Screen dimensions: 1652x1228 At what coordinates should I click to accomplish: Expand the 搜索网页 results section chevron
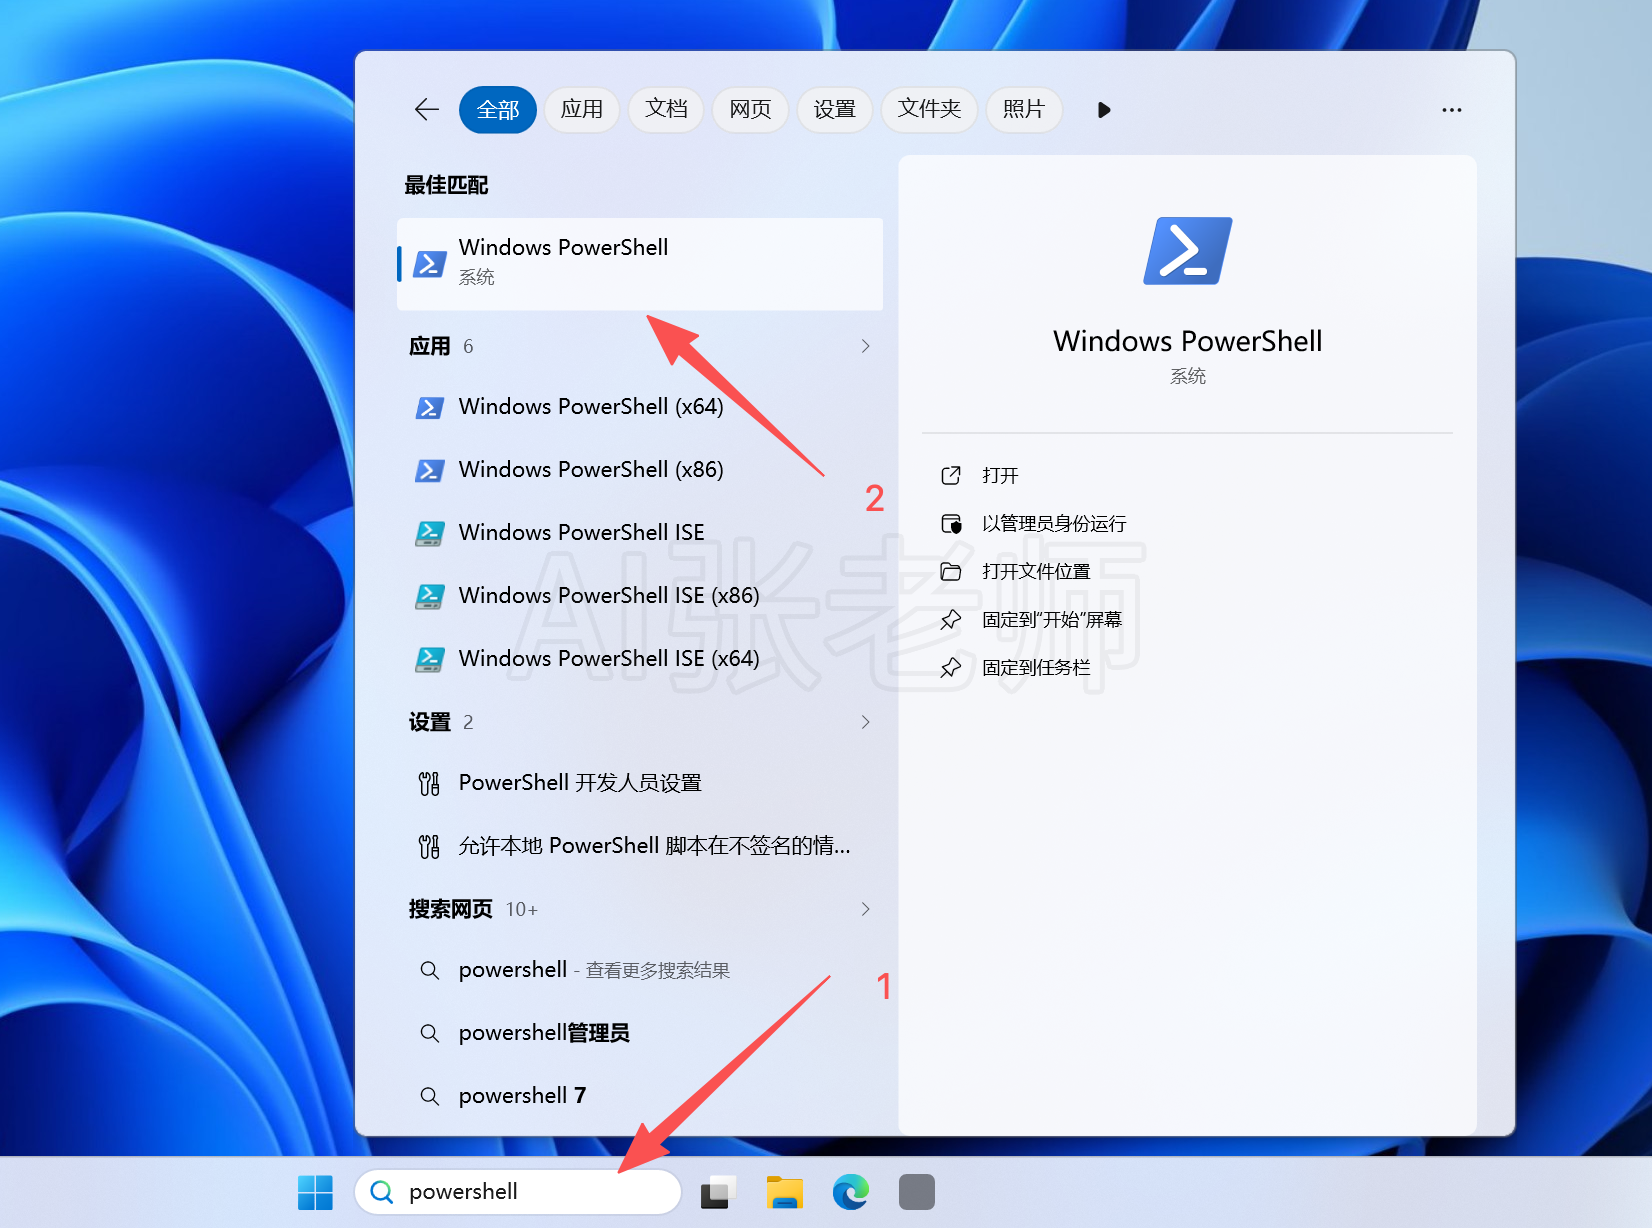866,909
